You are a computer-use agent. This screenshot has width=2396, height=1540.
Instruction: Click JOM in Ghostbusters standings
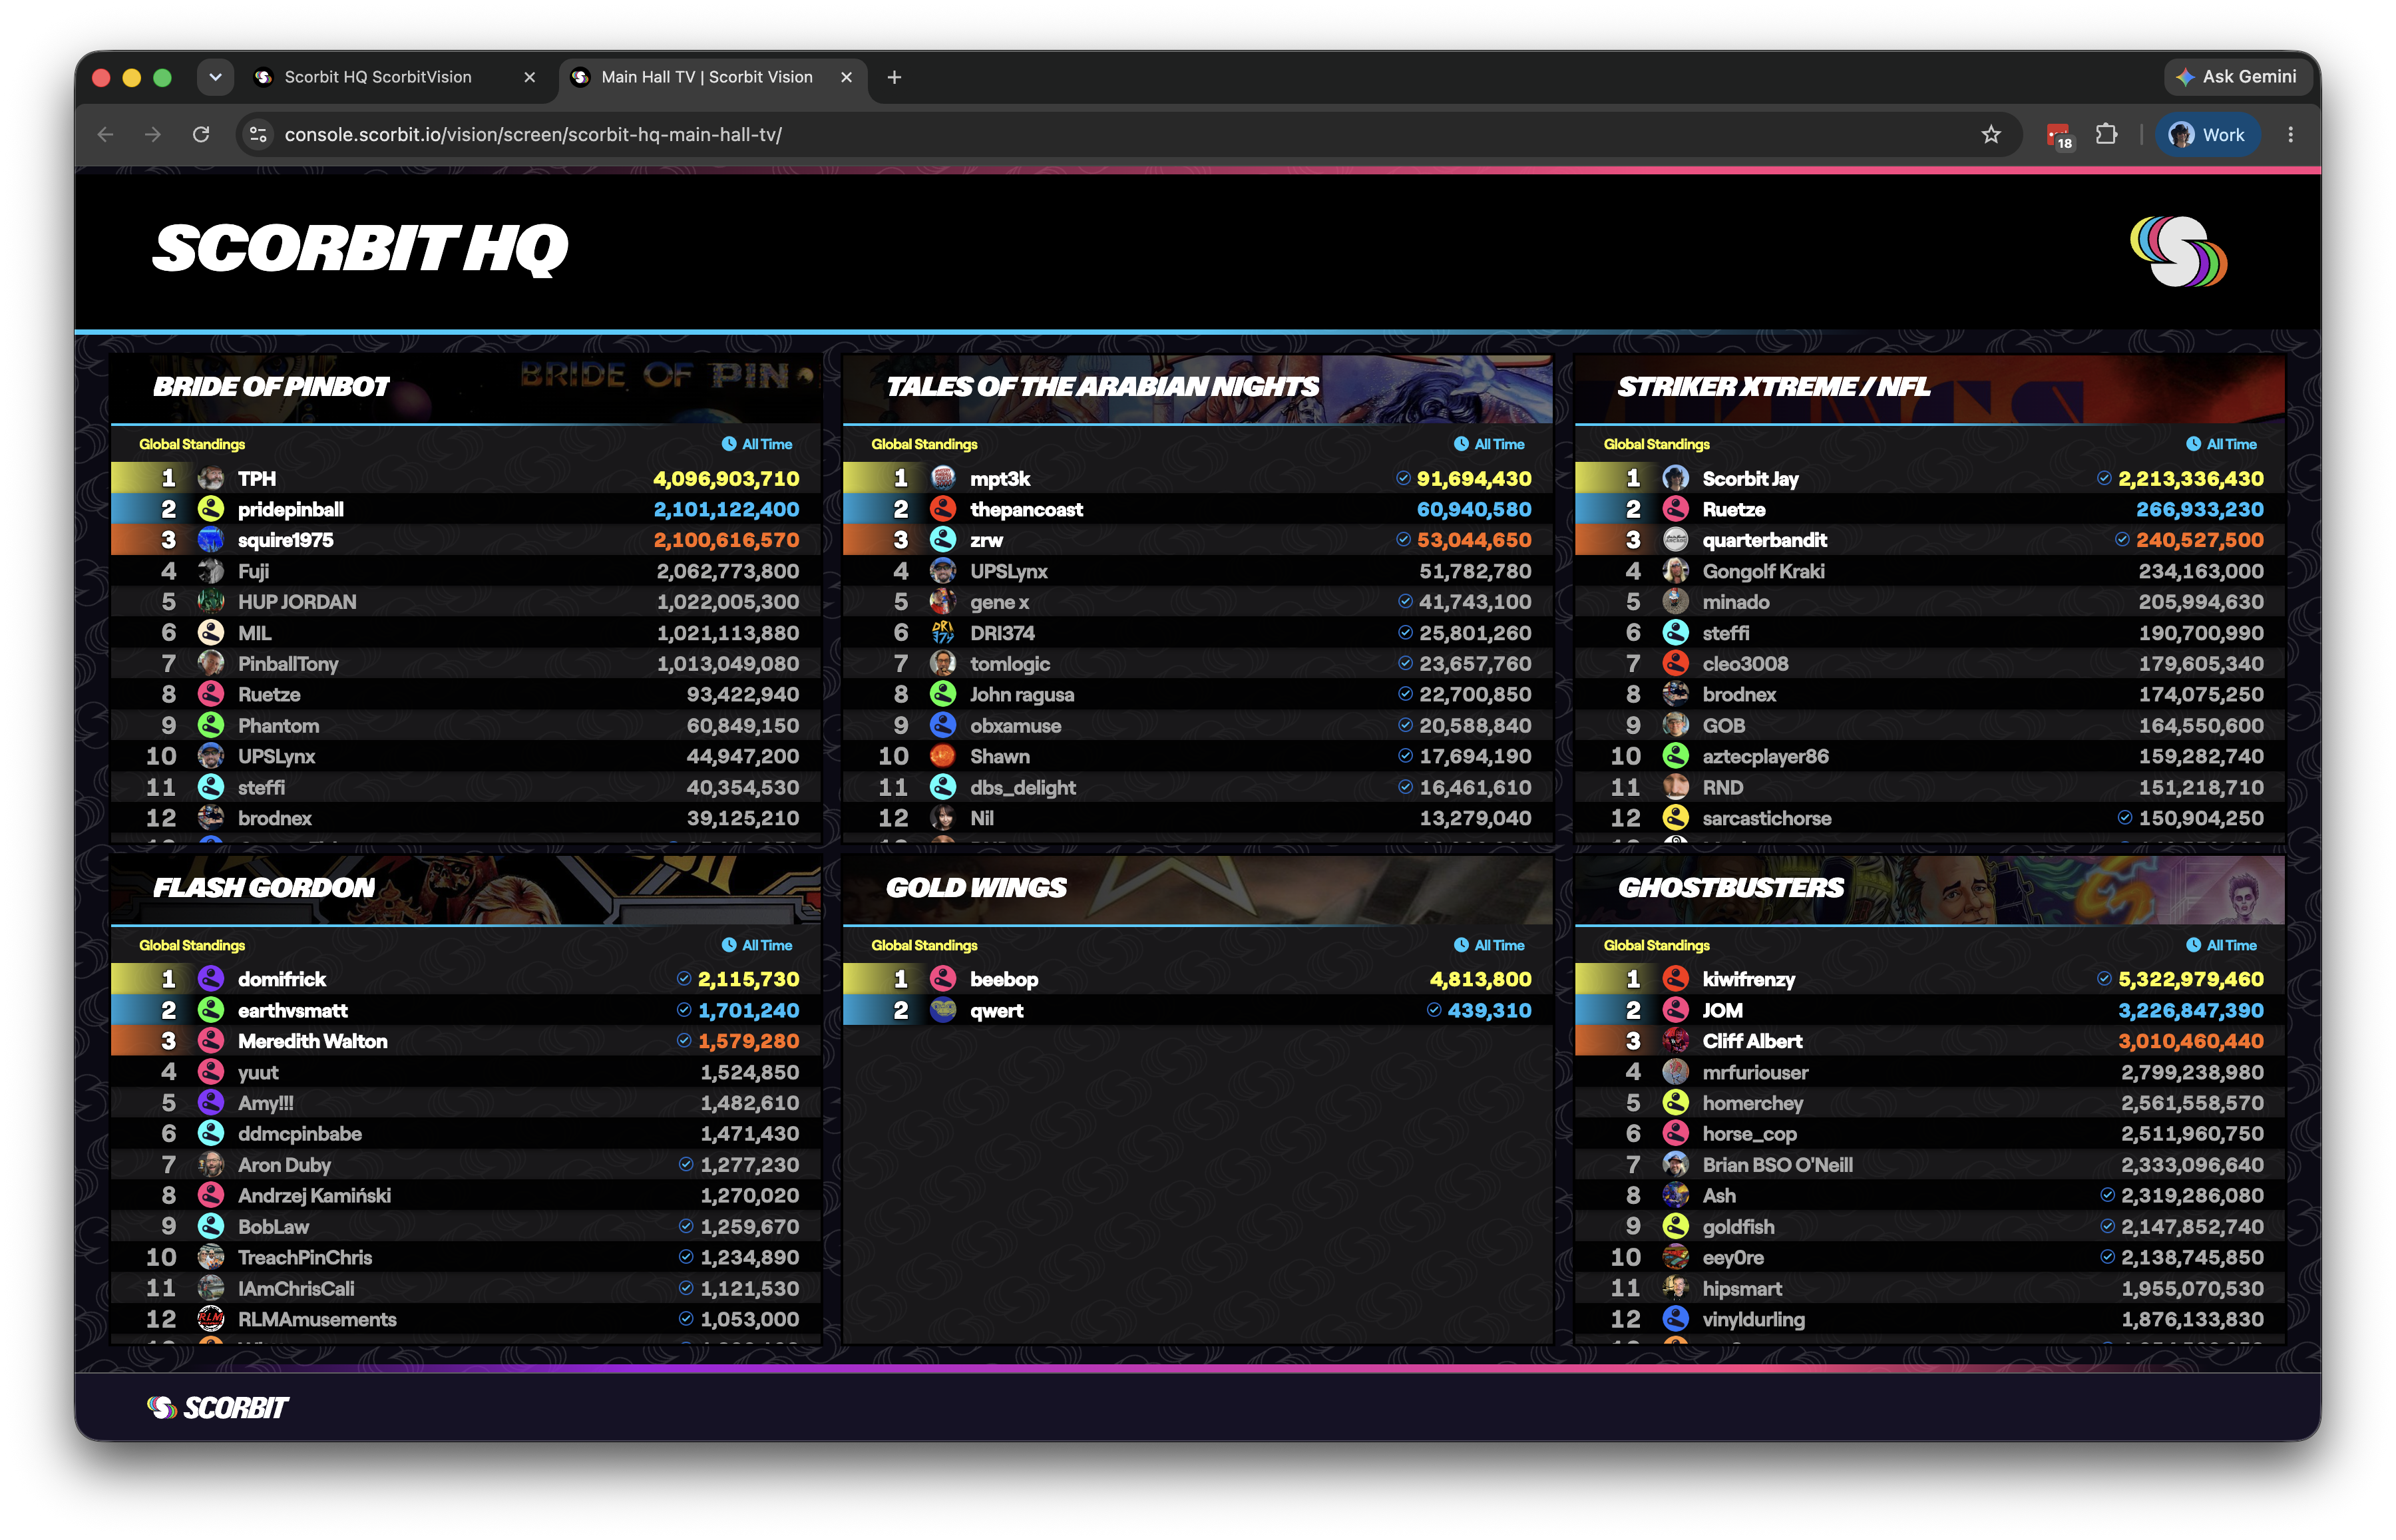1722,1010
